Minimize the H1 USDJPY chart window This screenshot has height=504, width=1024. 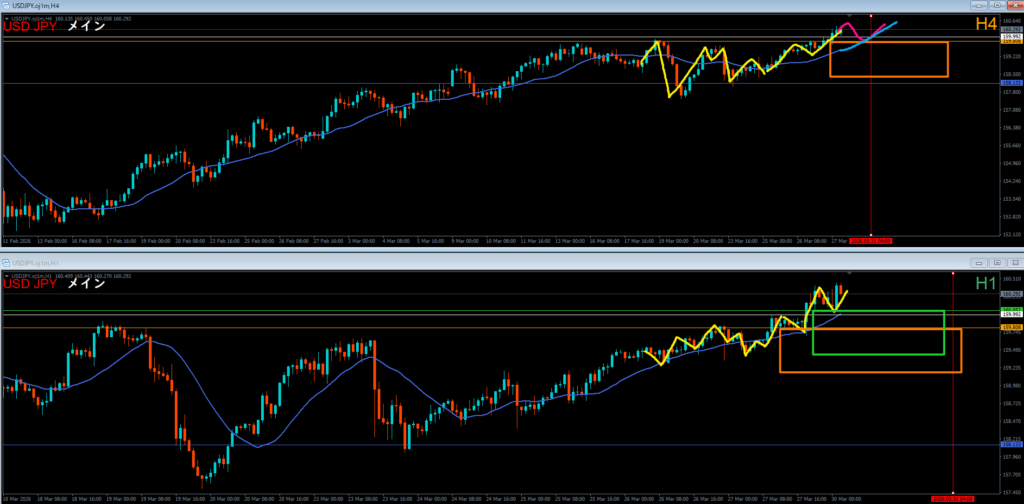[977, 263]
